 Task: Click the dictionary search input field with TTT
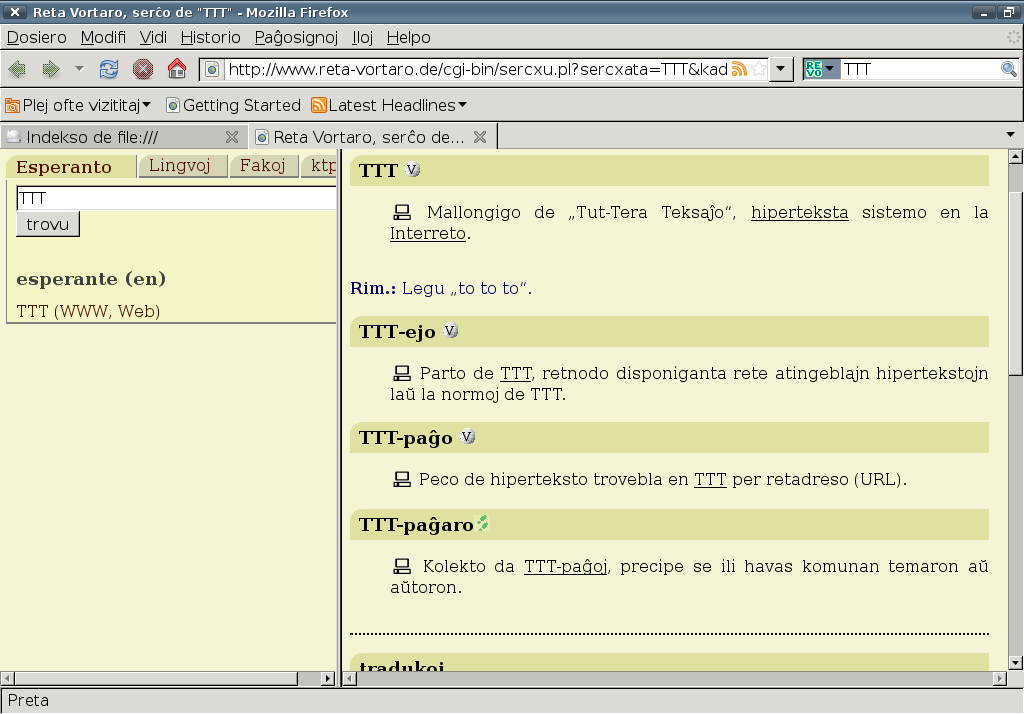tap(175, 199)
